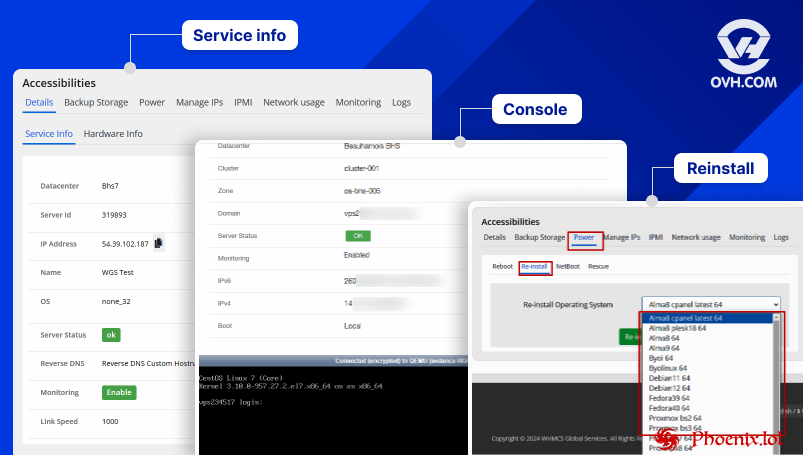
Task: Click the OS value none_32
Action: click(116, 301)
